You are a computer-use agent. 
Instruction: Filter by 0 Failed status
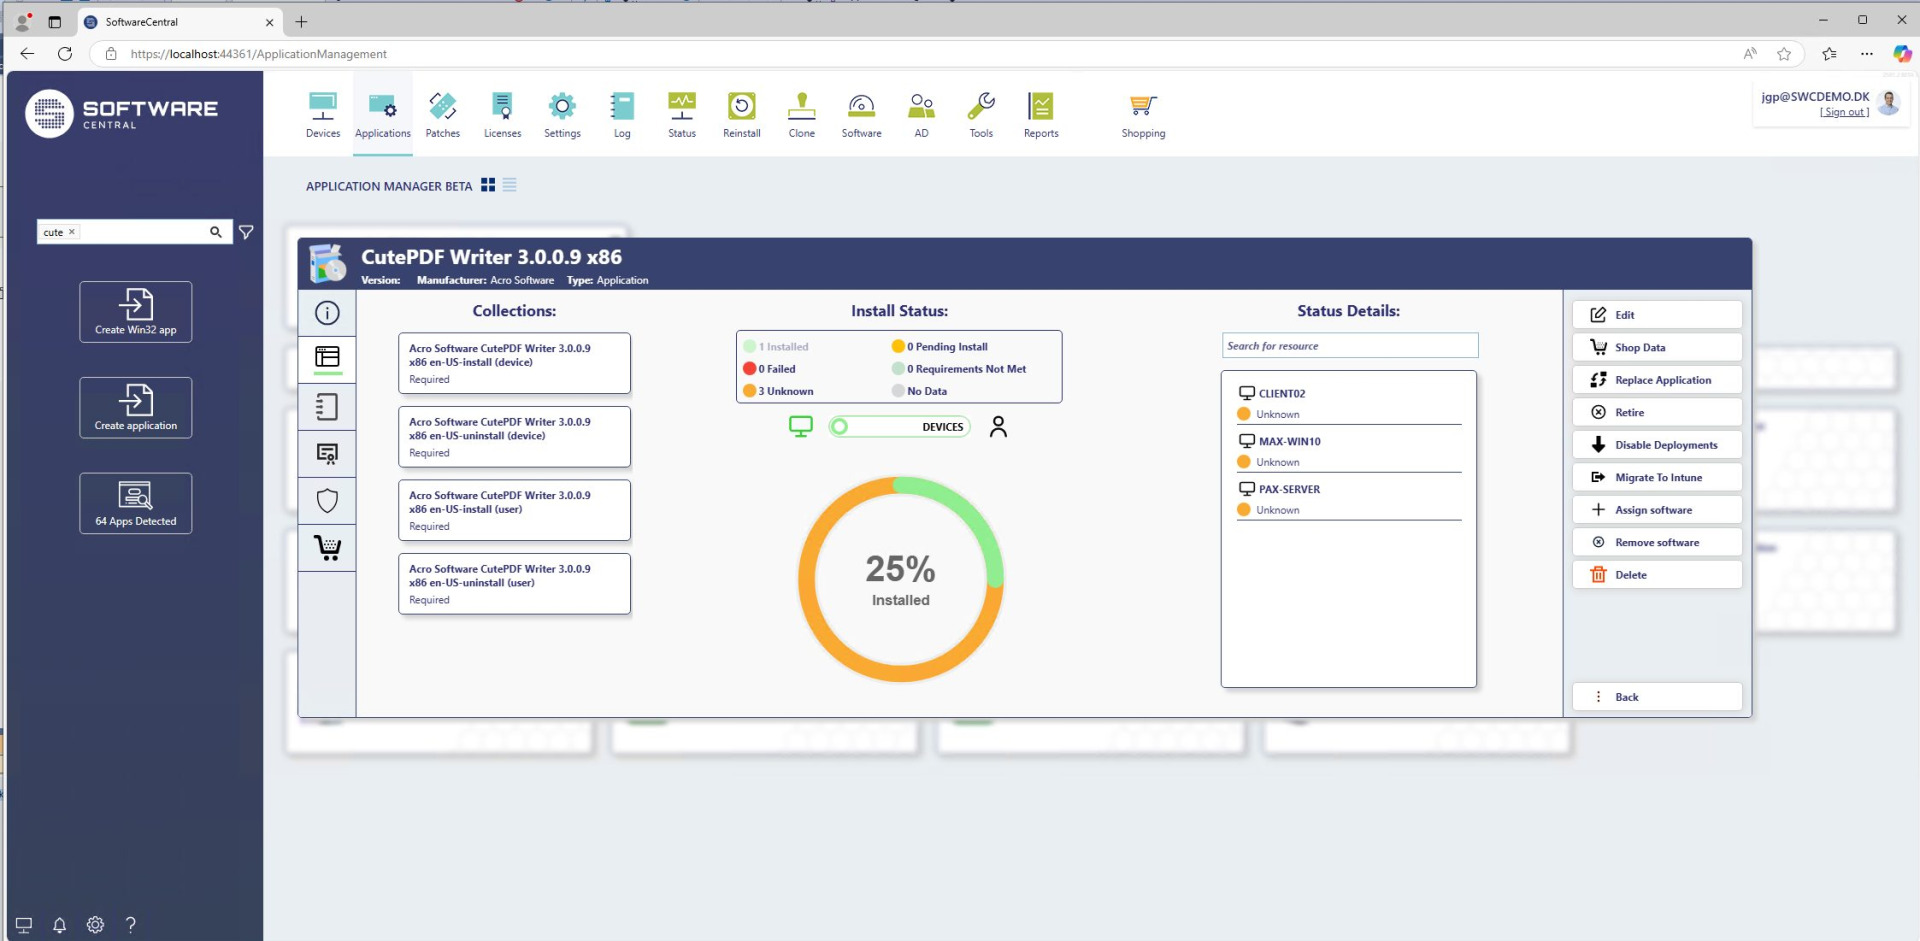tap(770, 369)
